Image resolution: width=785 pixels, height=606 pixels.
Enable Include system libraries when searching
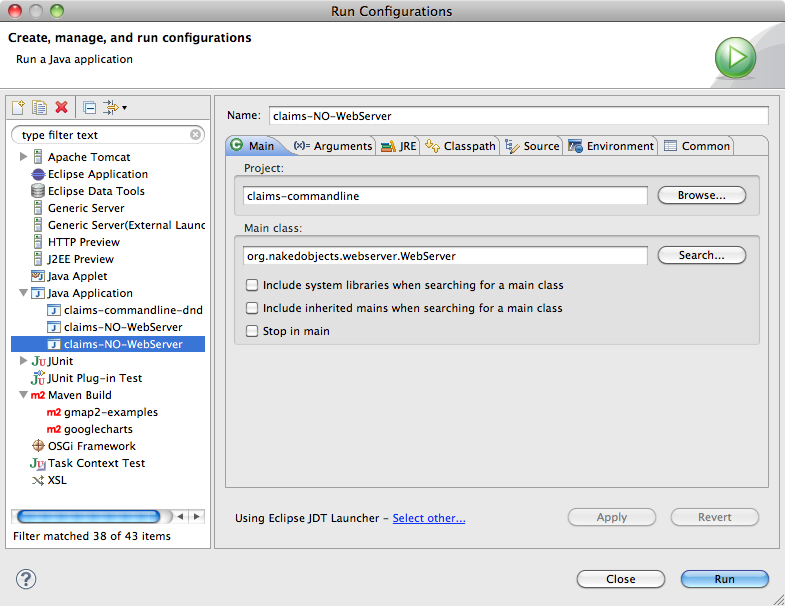(x=253, y=285)
